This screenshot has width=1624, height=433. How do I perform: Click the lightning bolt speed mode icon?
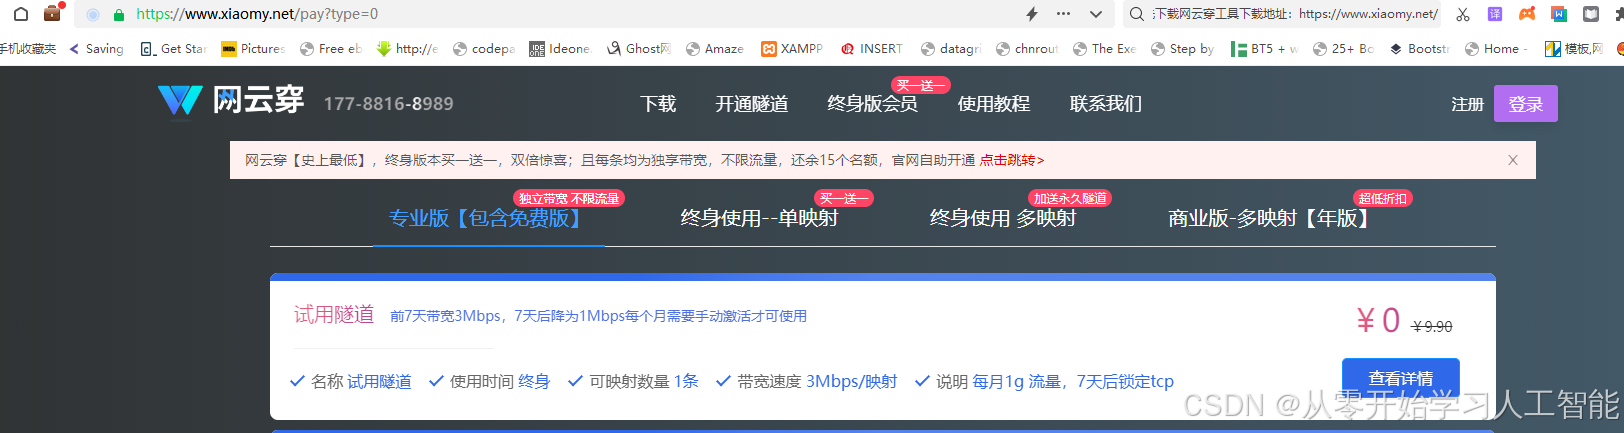[1032, 14]
